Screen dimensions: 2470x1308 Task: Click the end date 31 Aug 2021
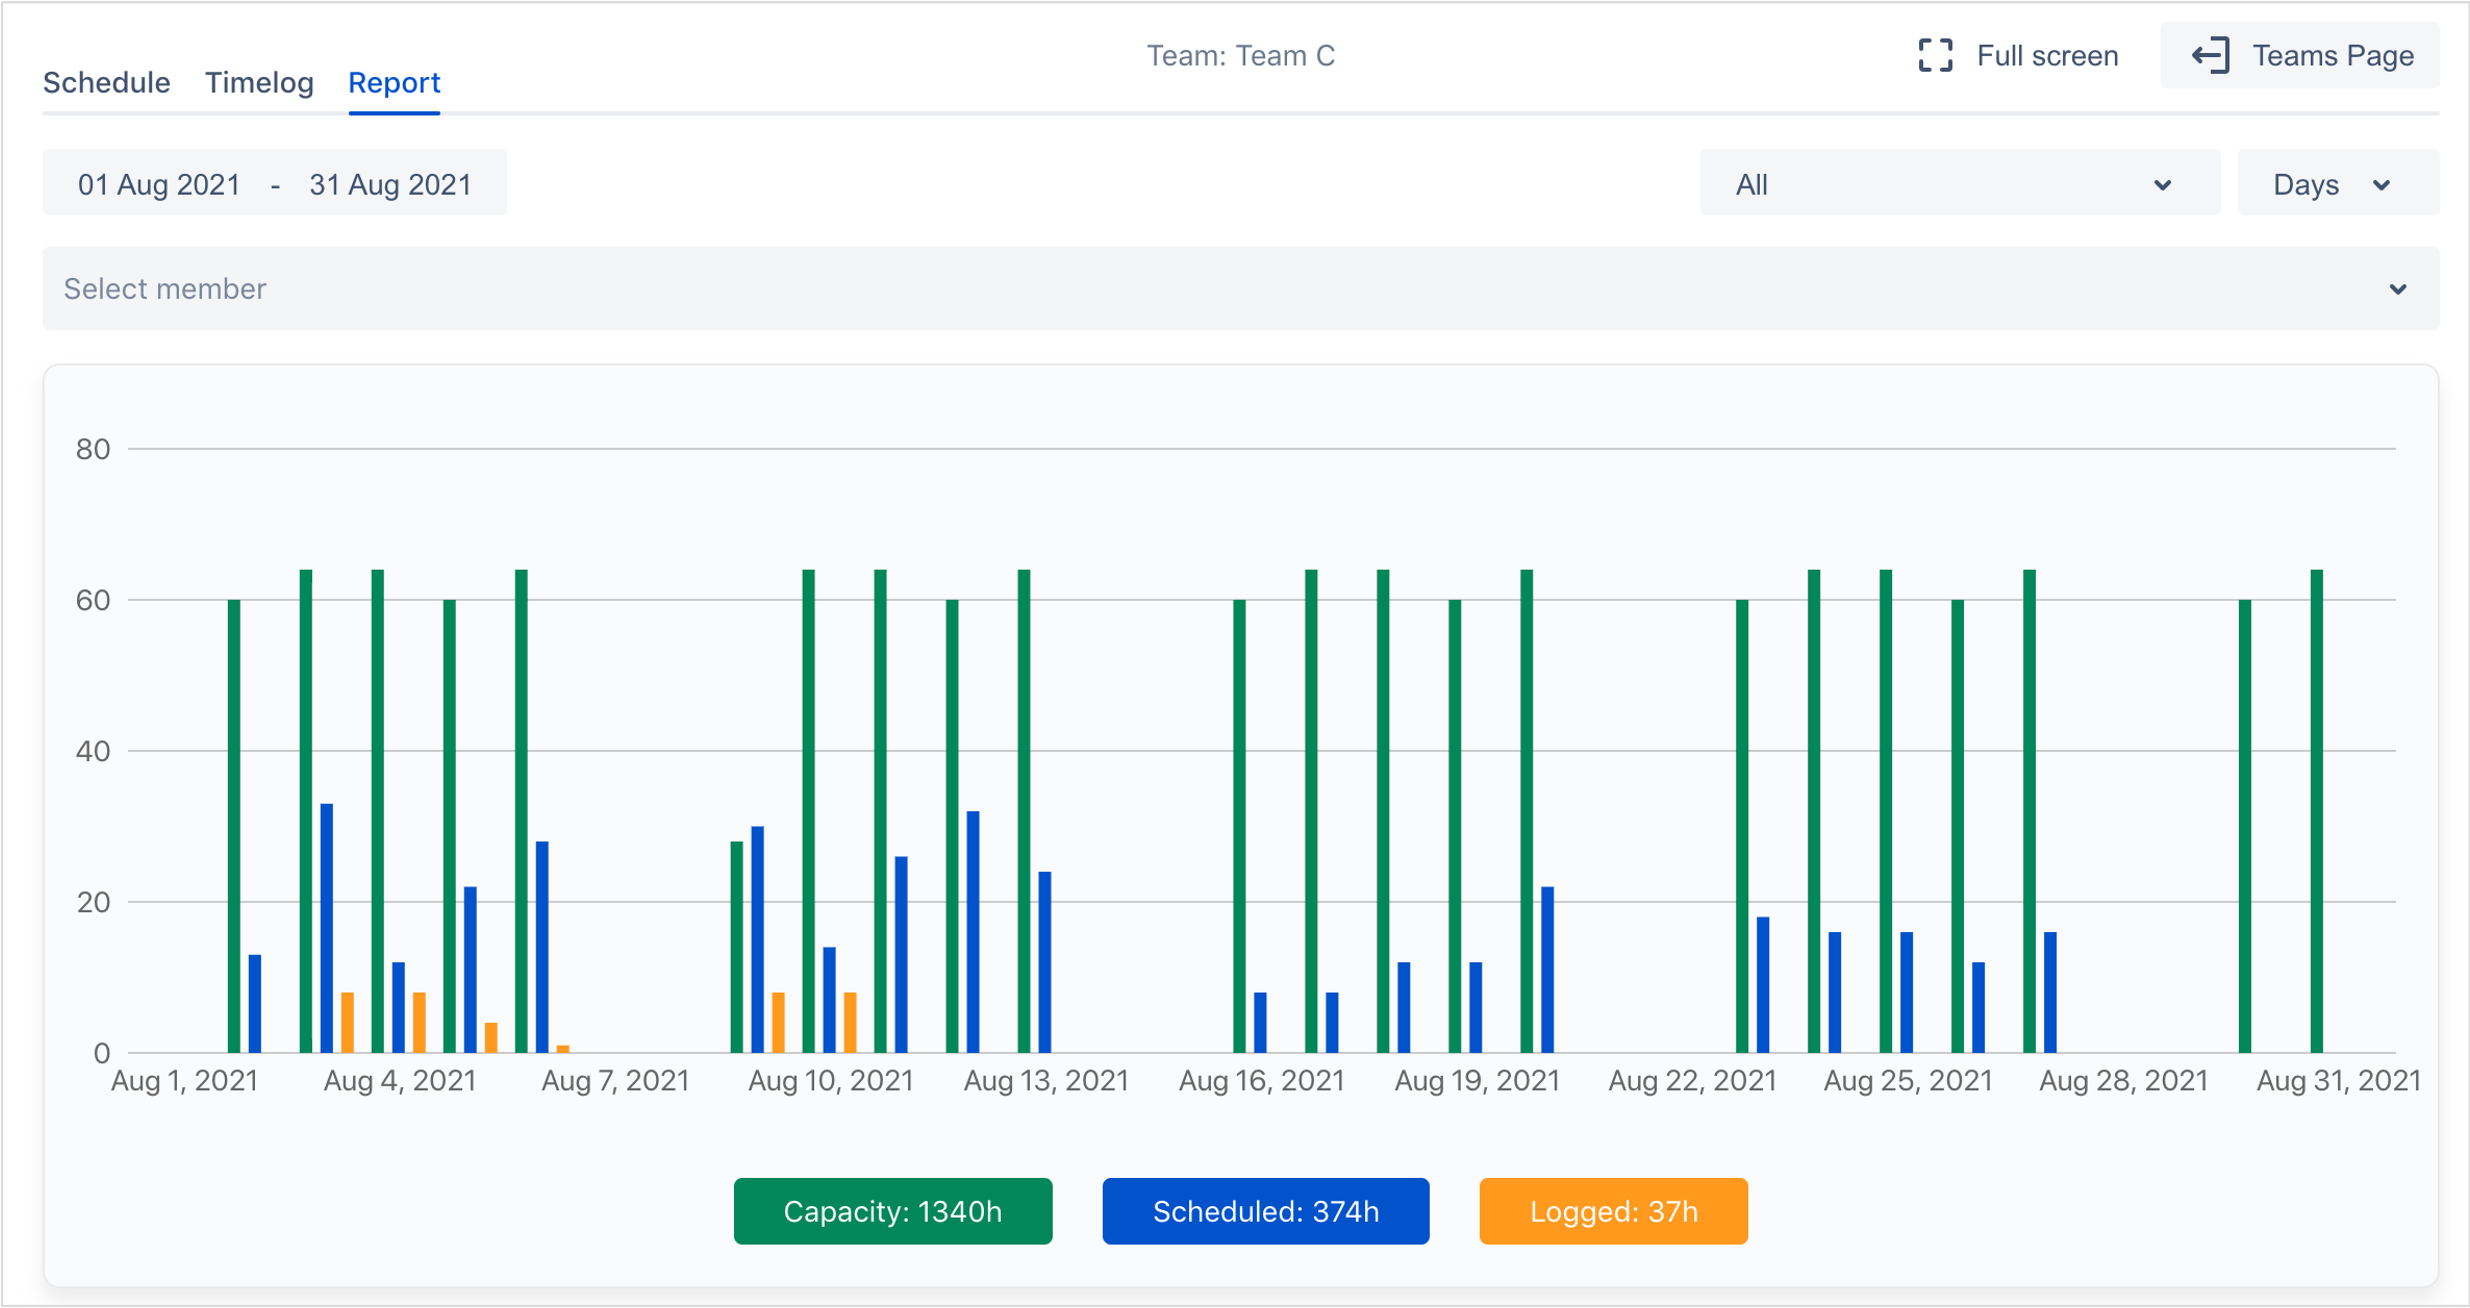click(390, 184)
